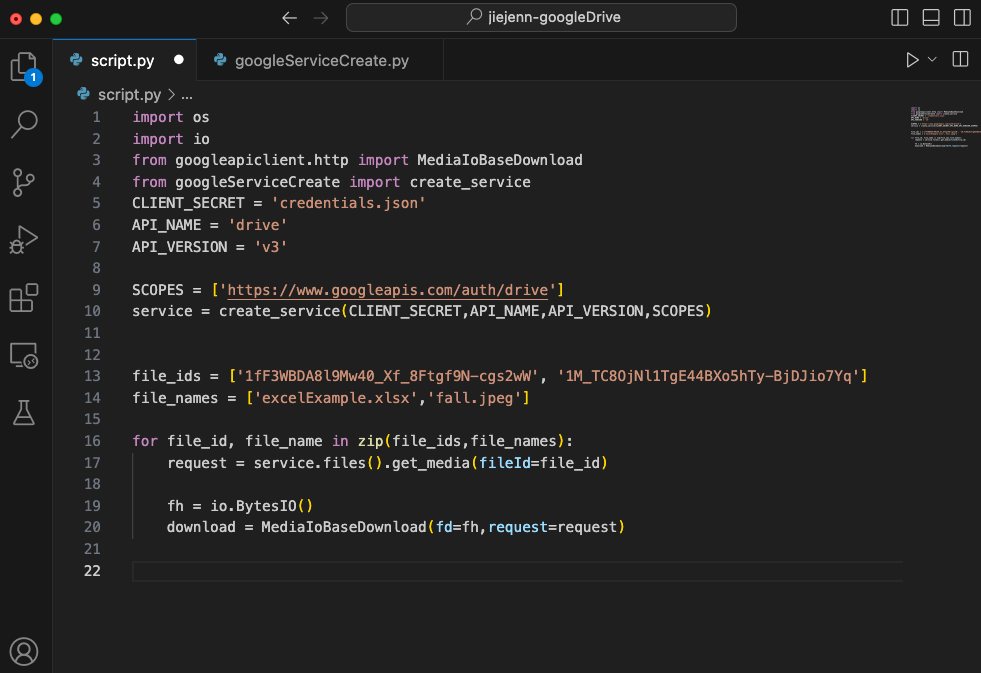Run the Python file with play button
This screenshot has width=981, height=673.
click(x=912, y=59)
